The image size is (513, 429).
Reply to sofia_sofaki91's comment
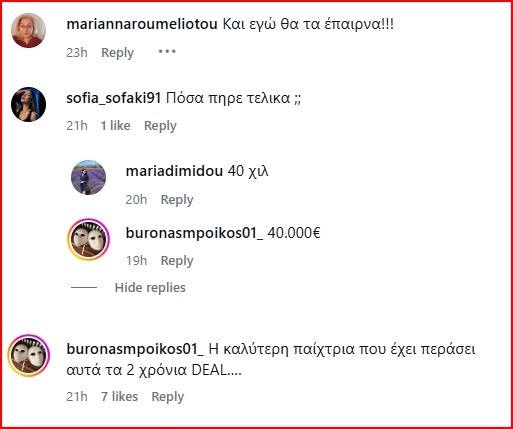point(160,126)
